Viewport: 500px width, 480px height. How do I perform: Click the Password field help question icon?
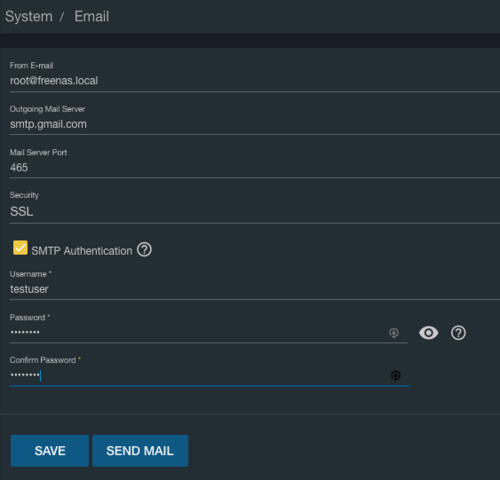click(458, 333)
